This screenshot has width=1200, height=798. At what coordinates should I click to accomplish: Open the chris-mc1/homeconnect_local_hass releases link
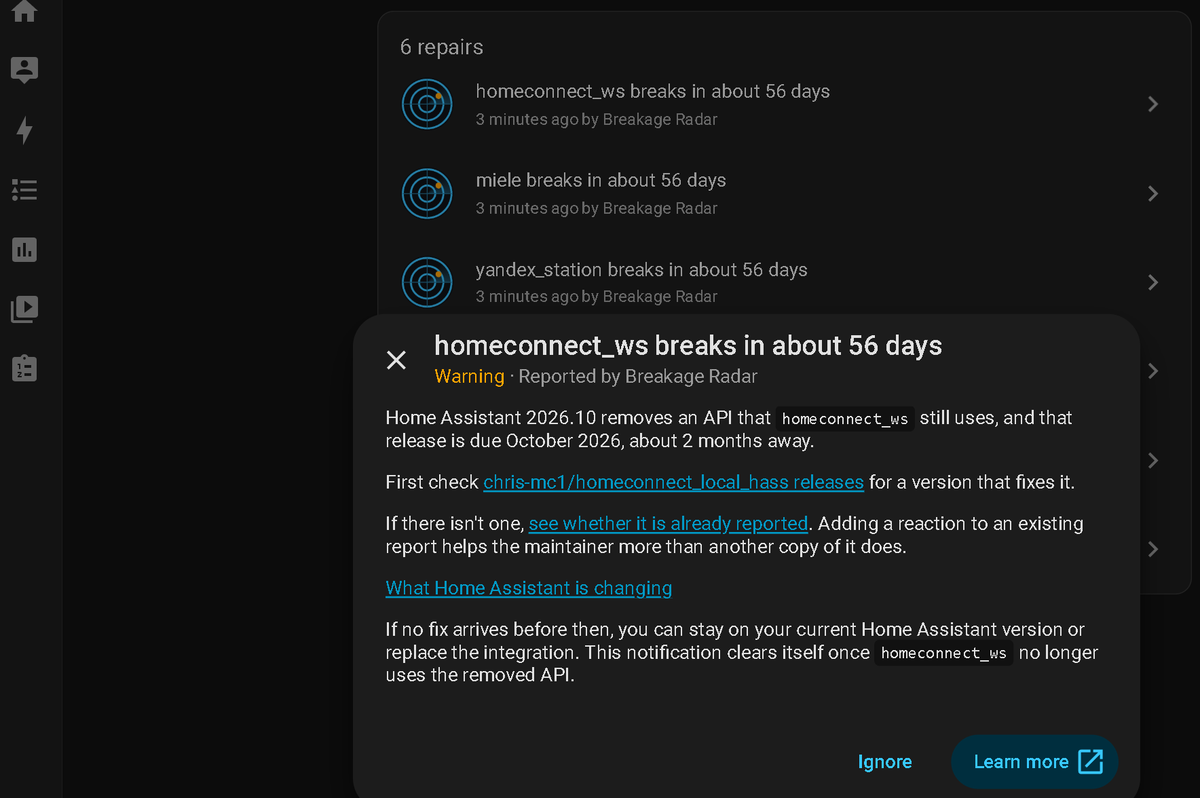pos(673,482)
